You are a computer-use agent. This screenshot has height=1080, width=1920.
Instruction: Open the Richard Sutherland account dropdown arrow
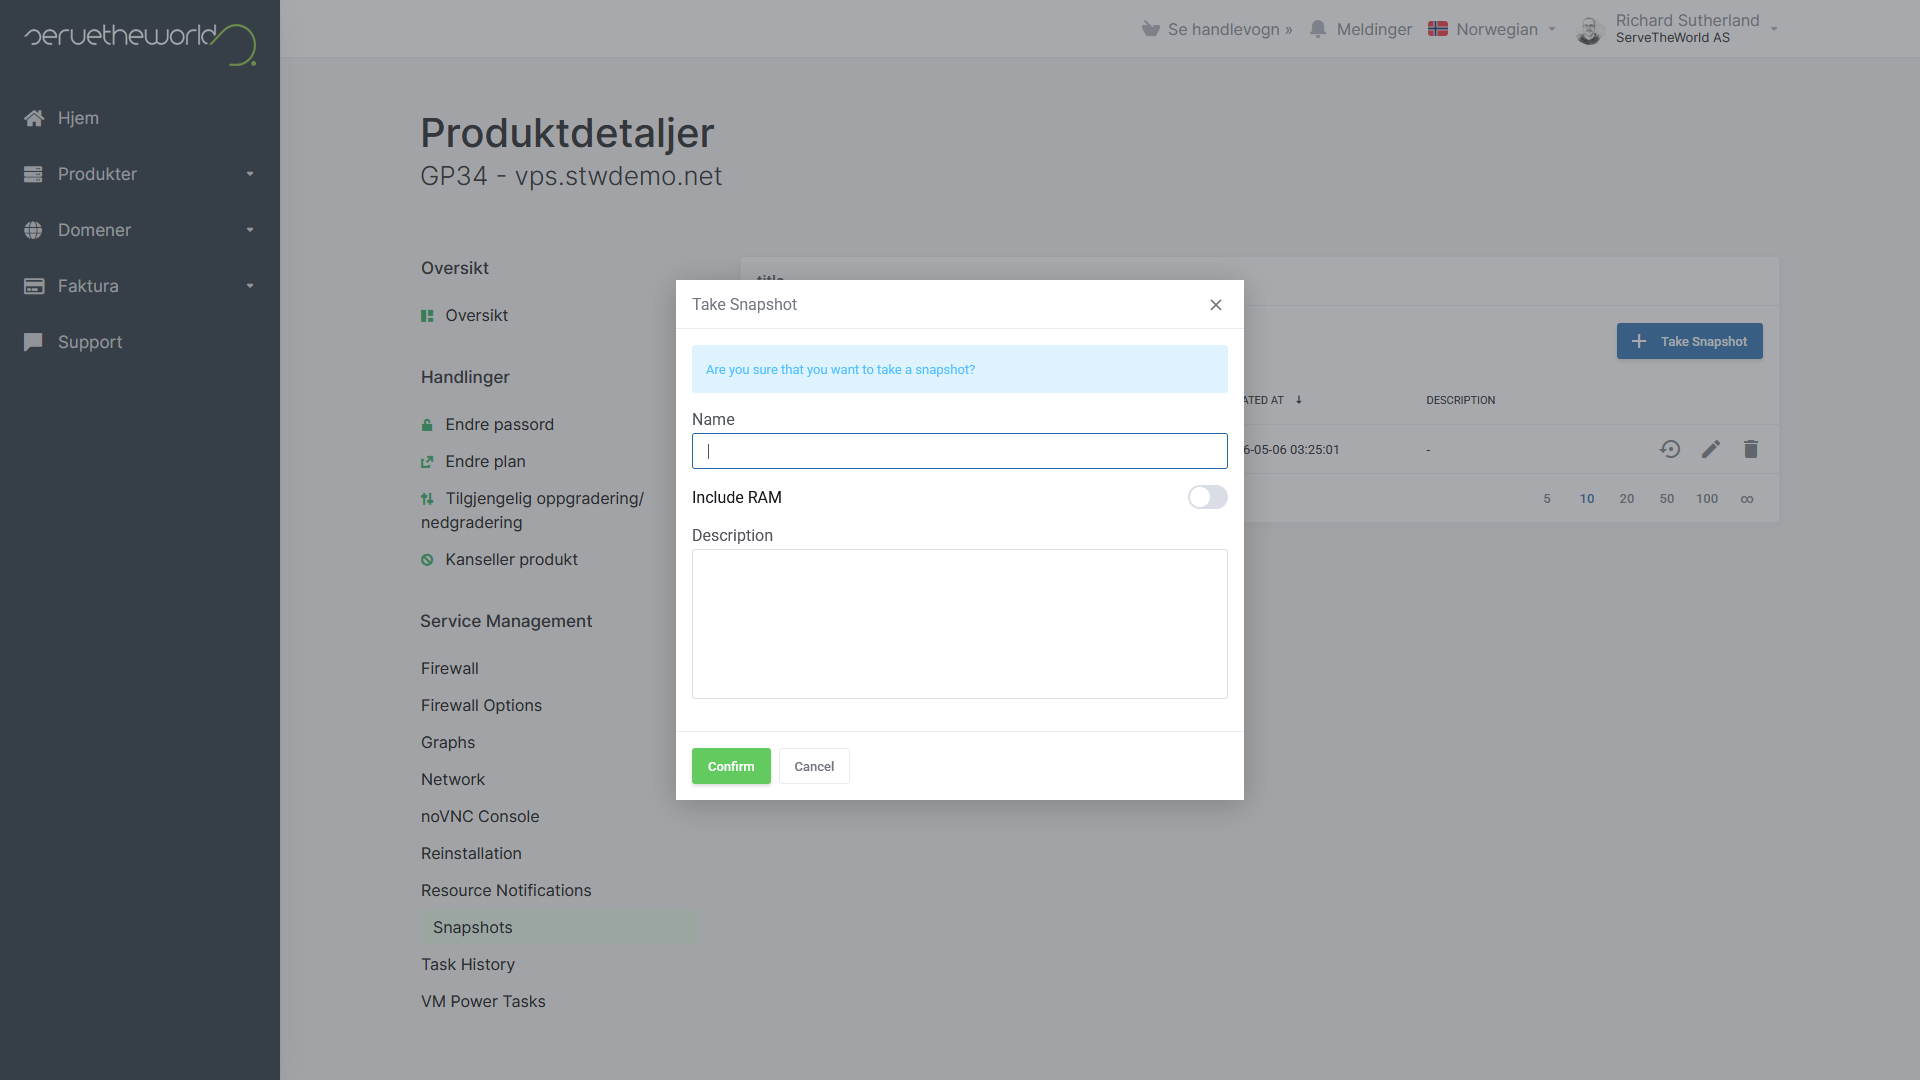tap(1774, 29)
